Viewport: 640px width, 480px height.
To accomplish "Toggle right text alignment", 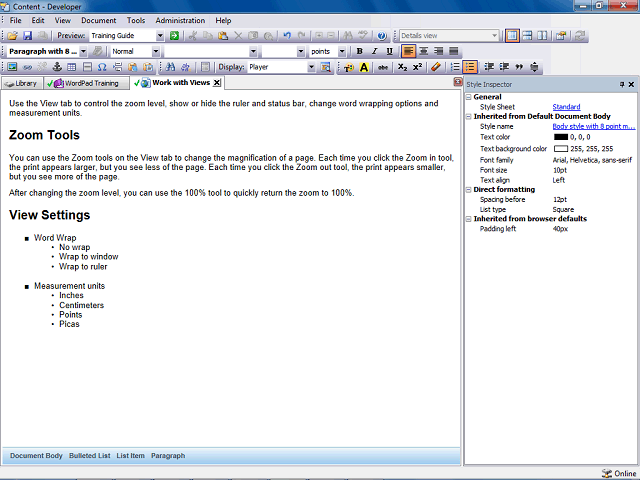I will tap(438, 51).
